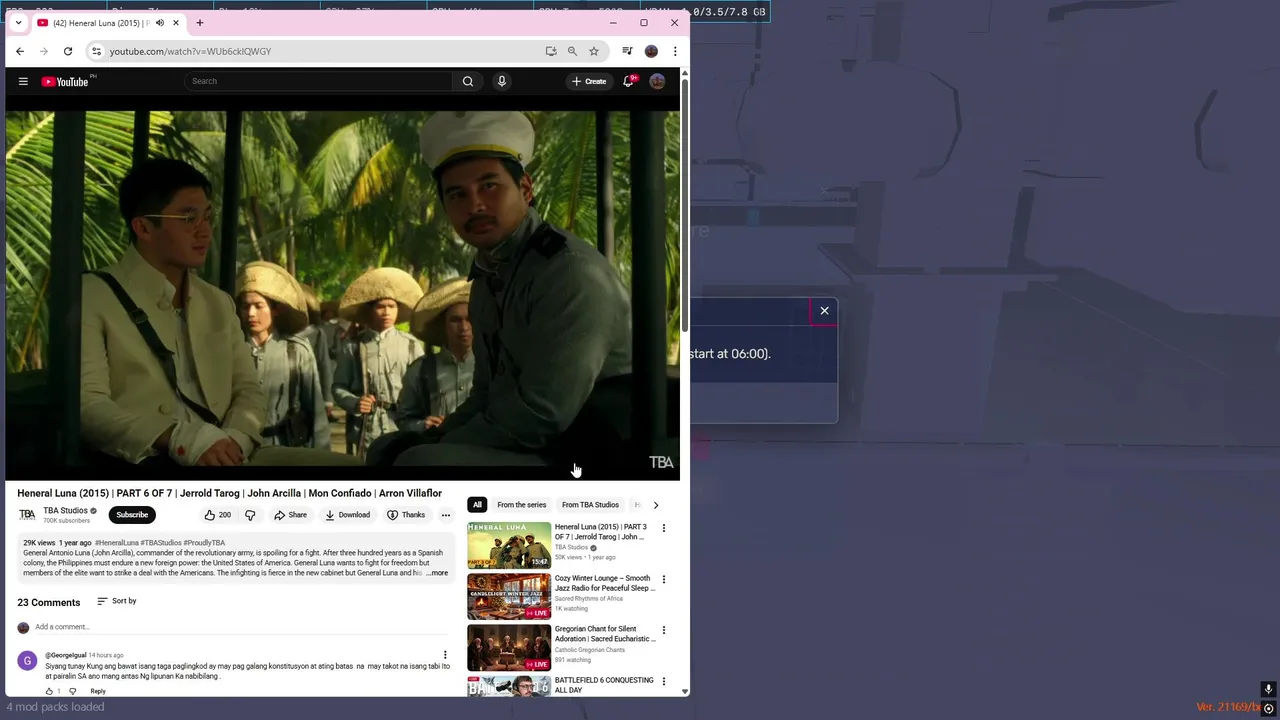Open the Chrome profile avatar
The image size is (1280, 720).
[651, 51]
